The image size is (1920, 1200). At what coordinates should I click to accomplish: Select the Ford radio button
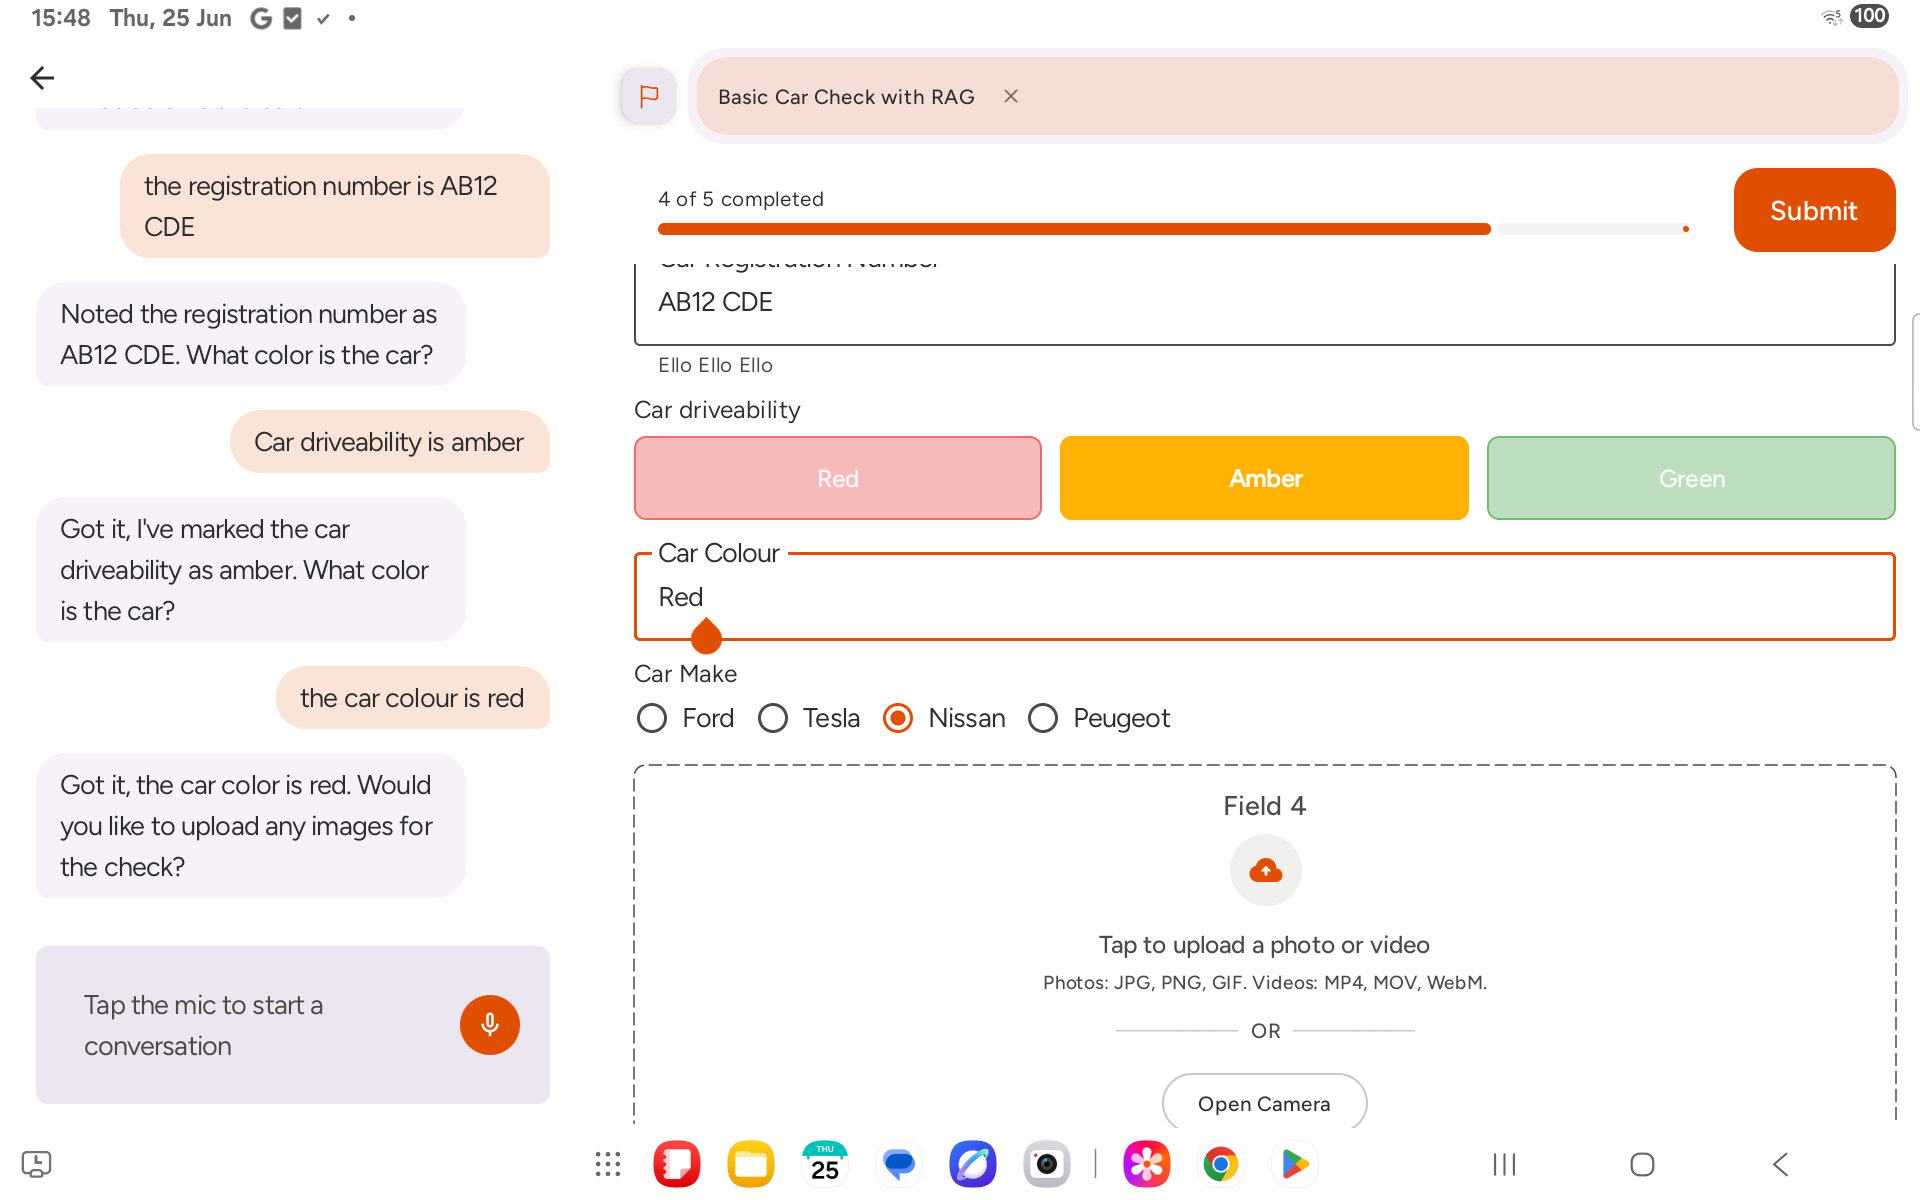pyautogui.click(x=652, y=718)
